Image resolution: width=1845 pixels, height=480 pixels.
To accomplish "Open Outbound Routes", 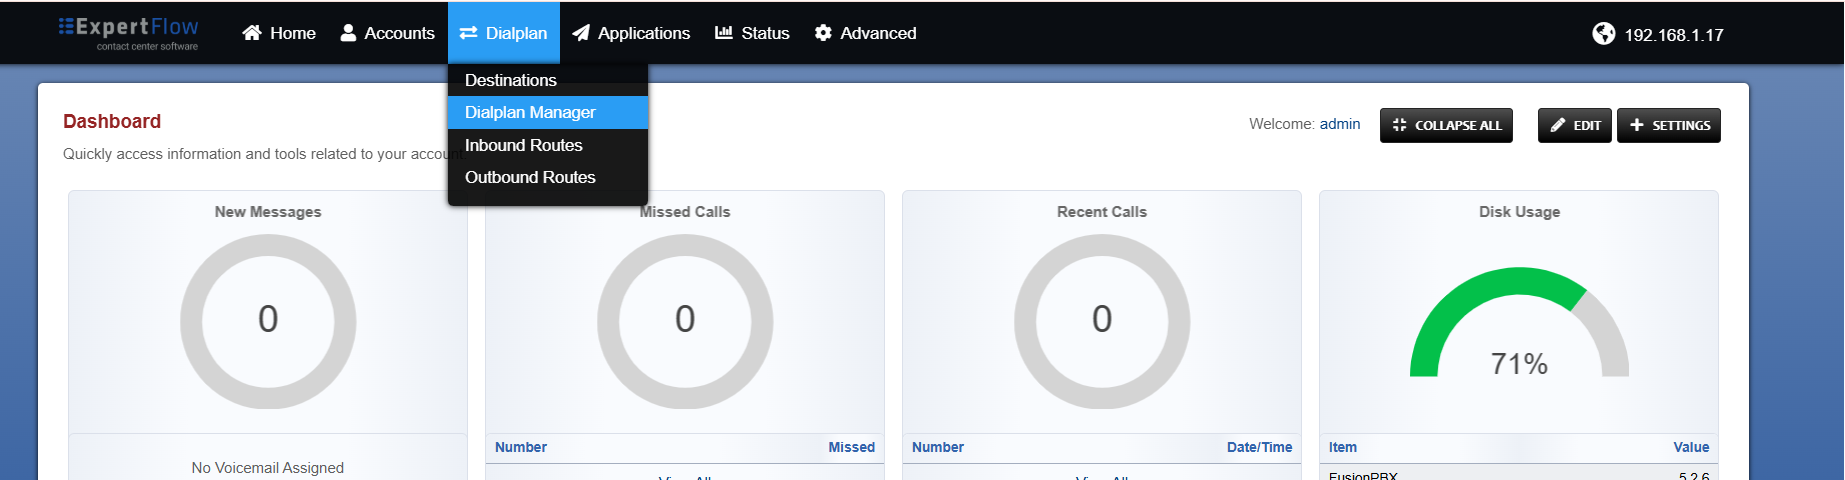I will click(548, 177).
